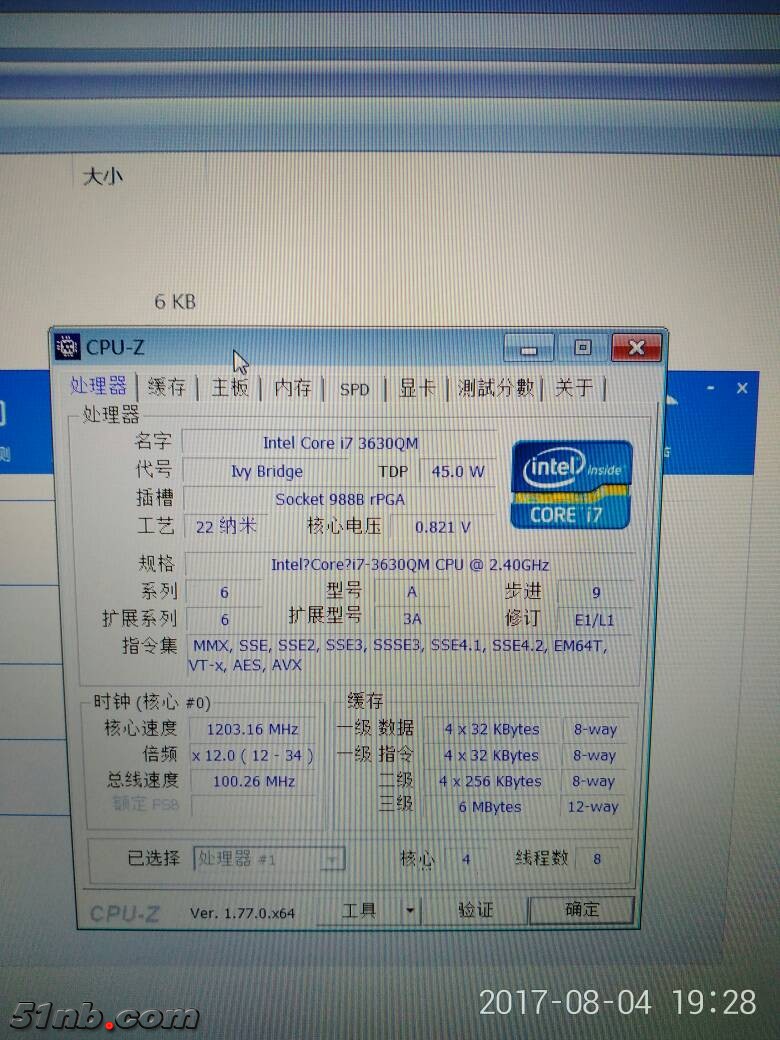Viewport: 780px width, 1040px height.
Task: Click the multiplier x 12.0 ( 12 - 34 )
Action: [252, 755]
